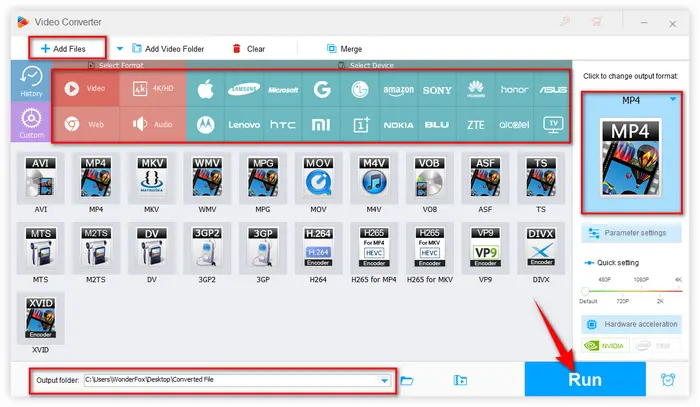
Task: Choose the HTC device brand
Action: tap(283, 125)
